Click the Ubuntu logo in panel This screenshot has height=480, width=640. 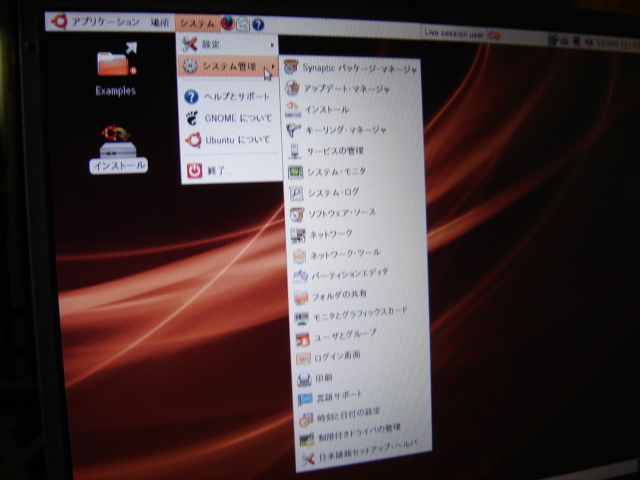pyautogui.click(x=60, y=20)
